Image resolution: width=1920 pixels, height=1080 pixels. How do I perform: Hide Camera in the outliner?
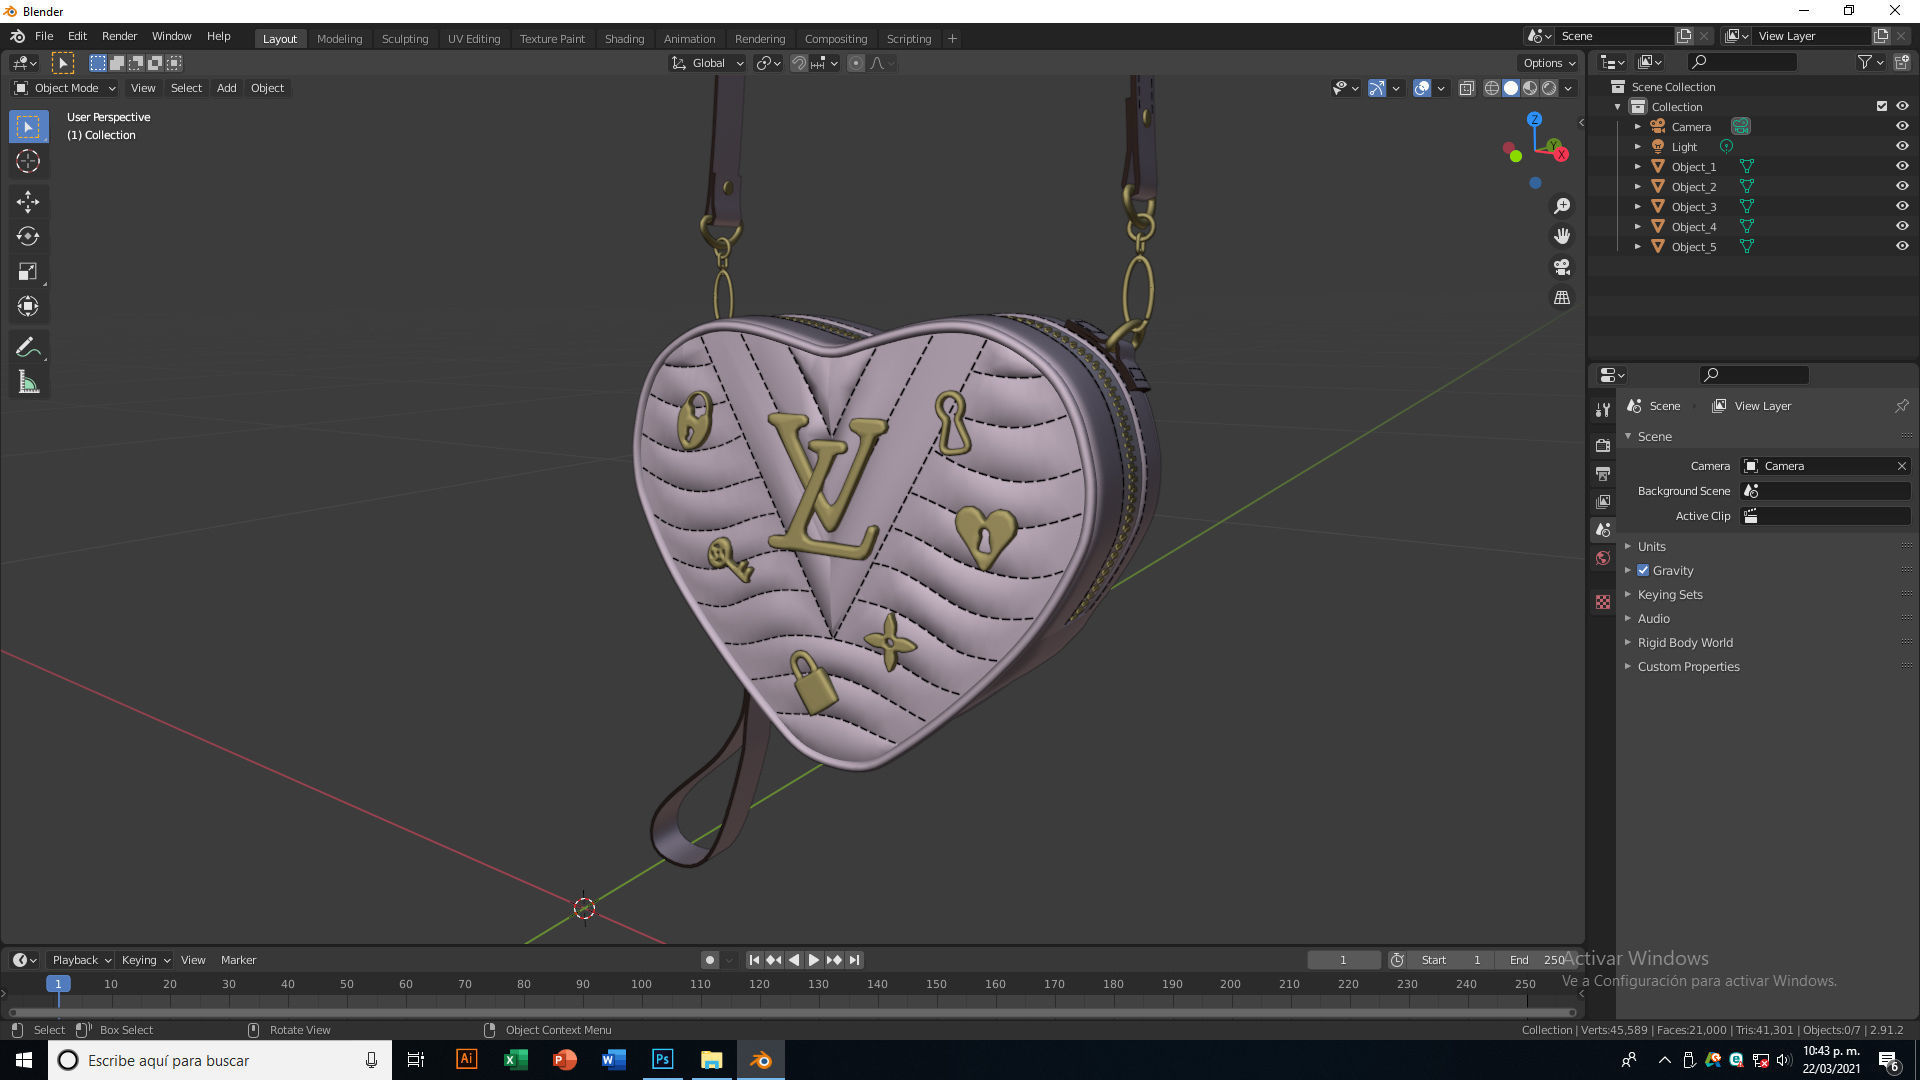tap(1902, 127)
